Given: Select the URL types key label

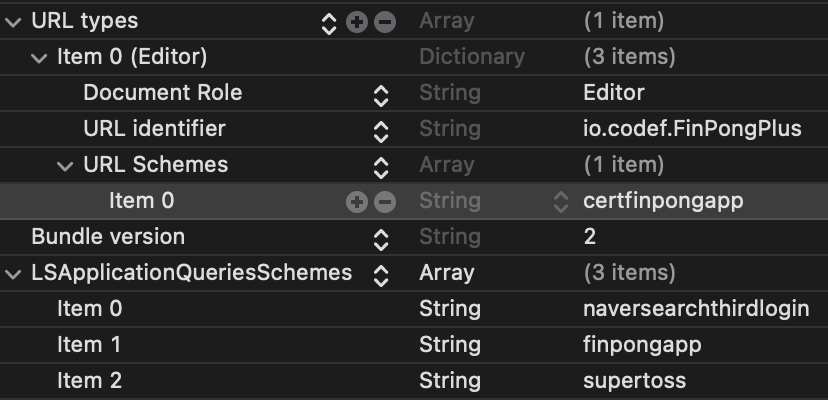Looking at the screenshot, I should pos(85,21).
